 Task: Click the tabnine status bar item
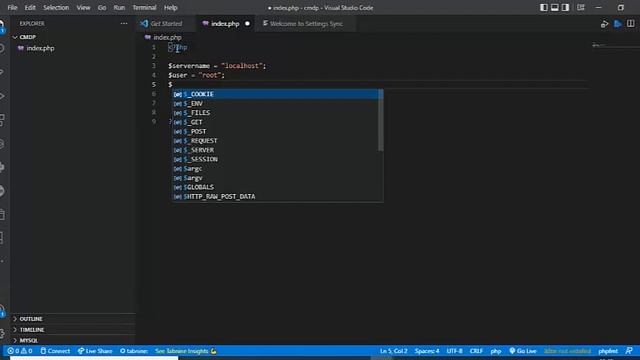click(134, 351)
